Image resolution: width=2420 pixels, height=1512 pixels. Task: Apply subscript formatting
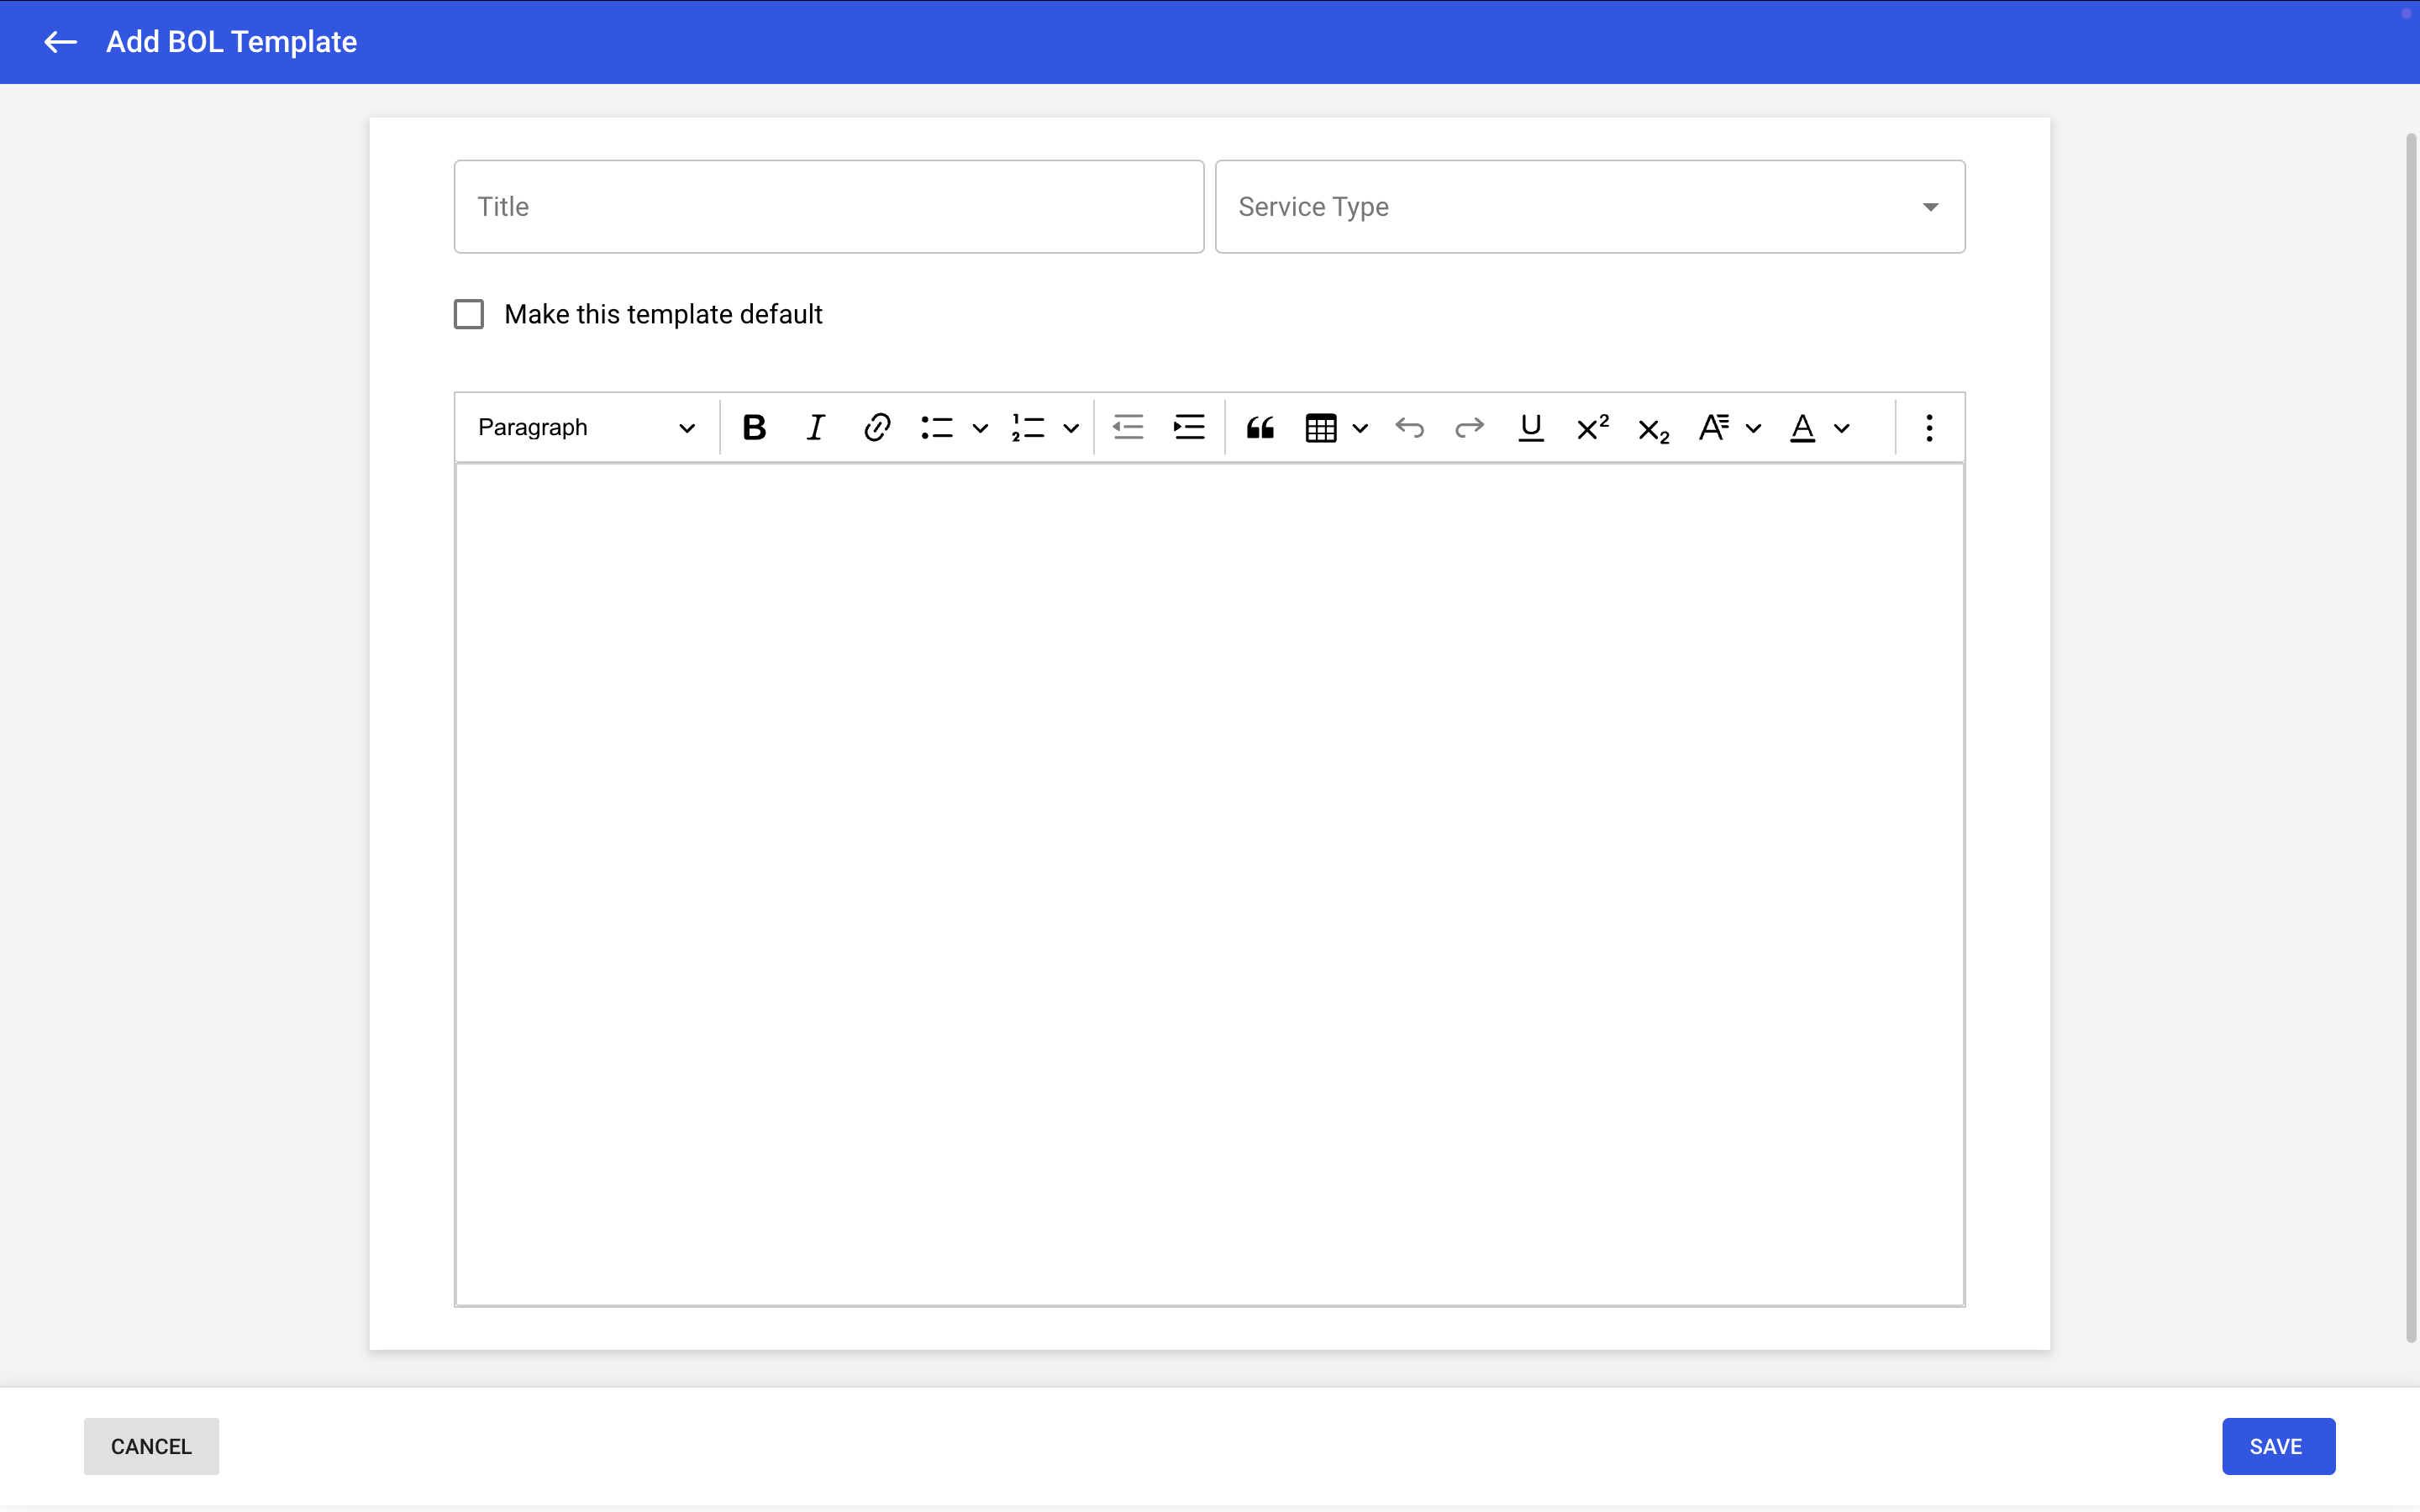pyautogui.click(x=1653, y=430)
